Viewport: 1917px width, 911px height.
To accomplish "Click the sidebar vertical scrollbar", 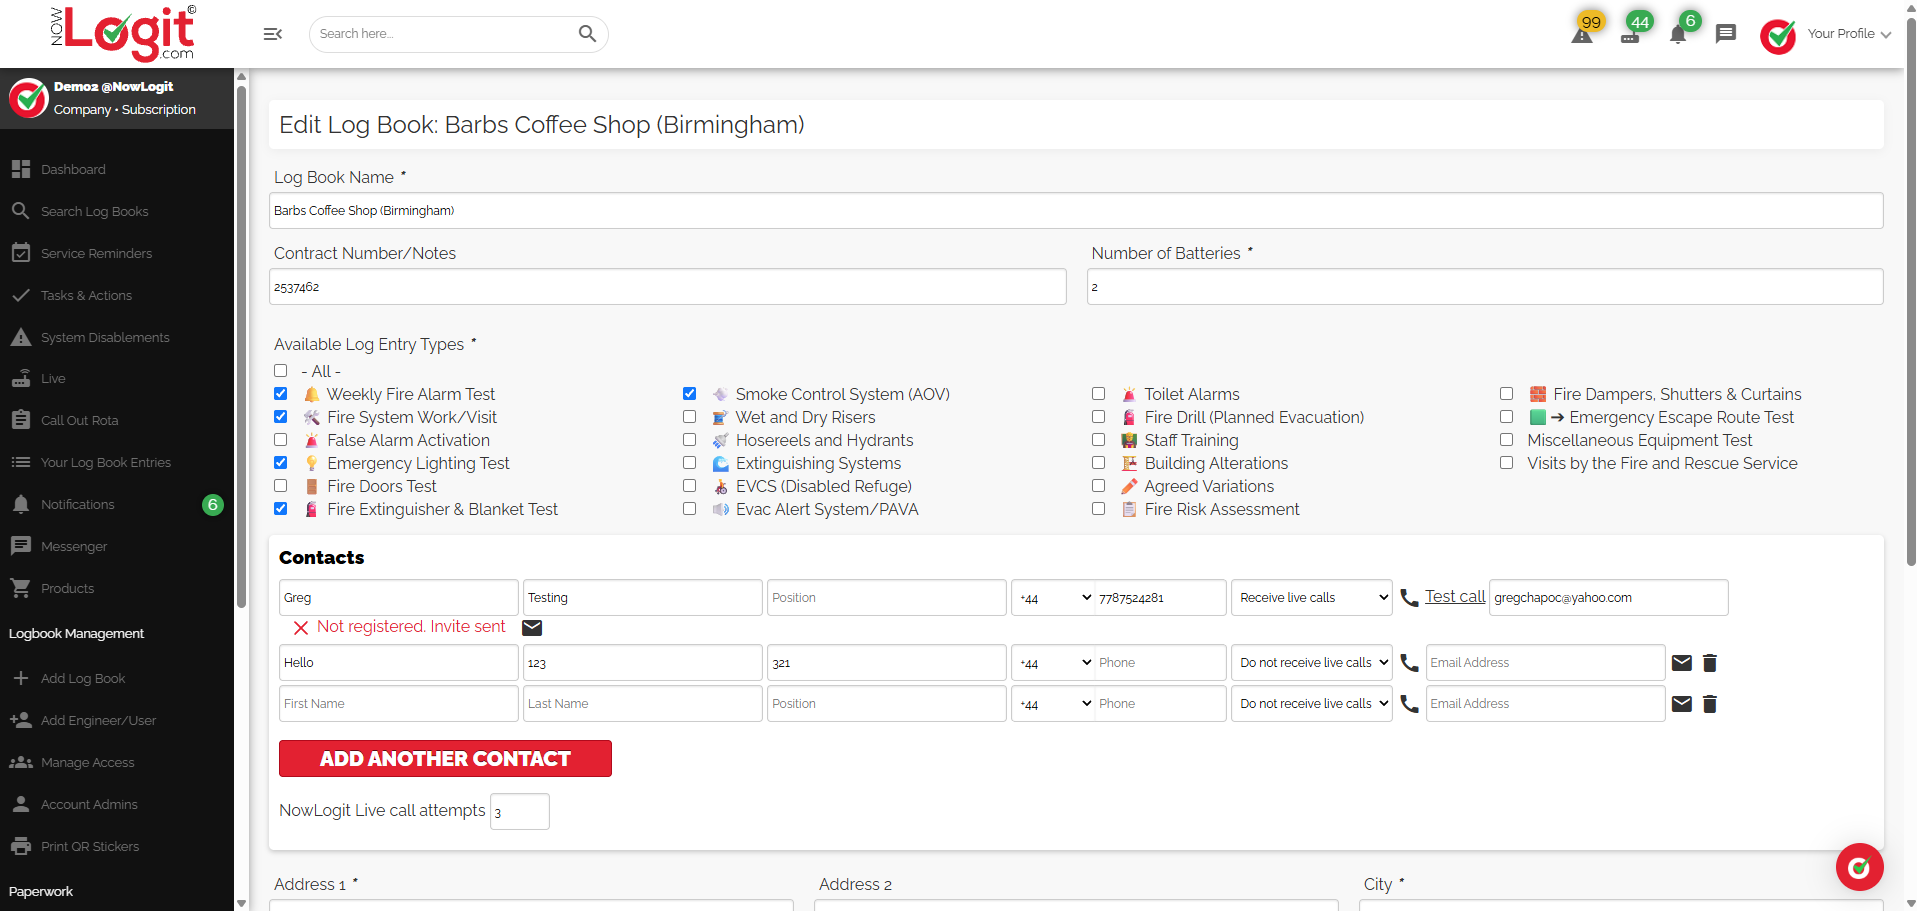I will (x=241, y=348).
